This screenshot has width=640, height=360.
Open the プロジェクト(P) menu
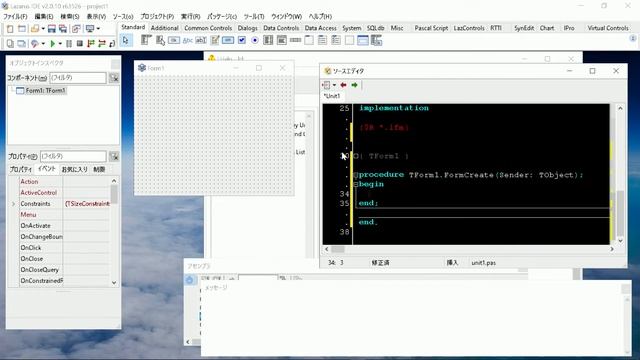157,16
